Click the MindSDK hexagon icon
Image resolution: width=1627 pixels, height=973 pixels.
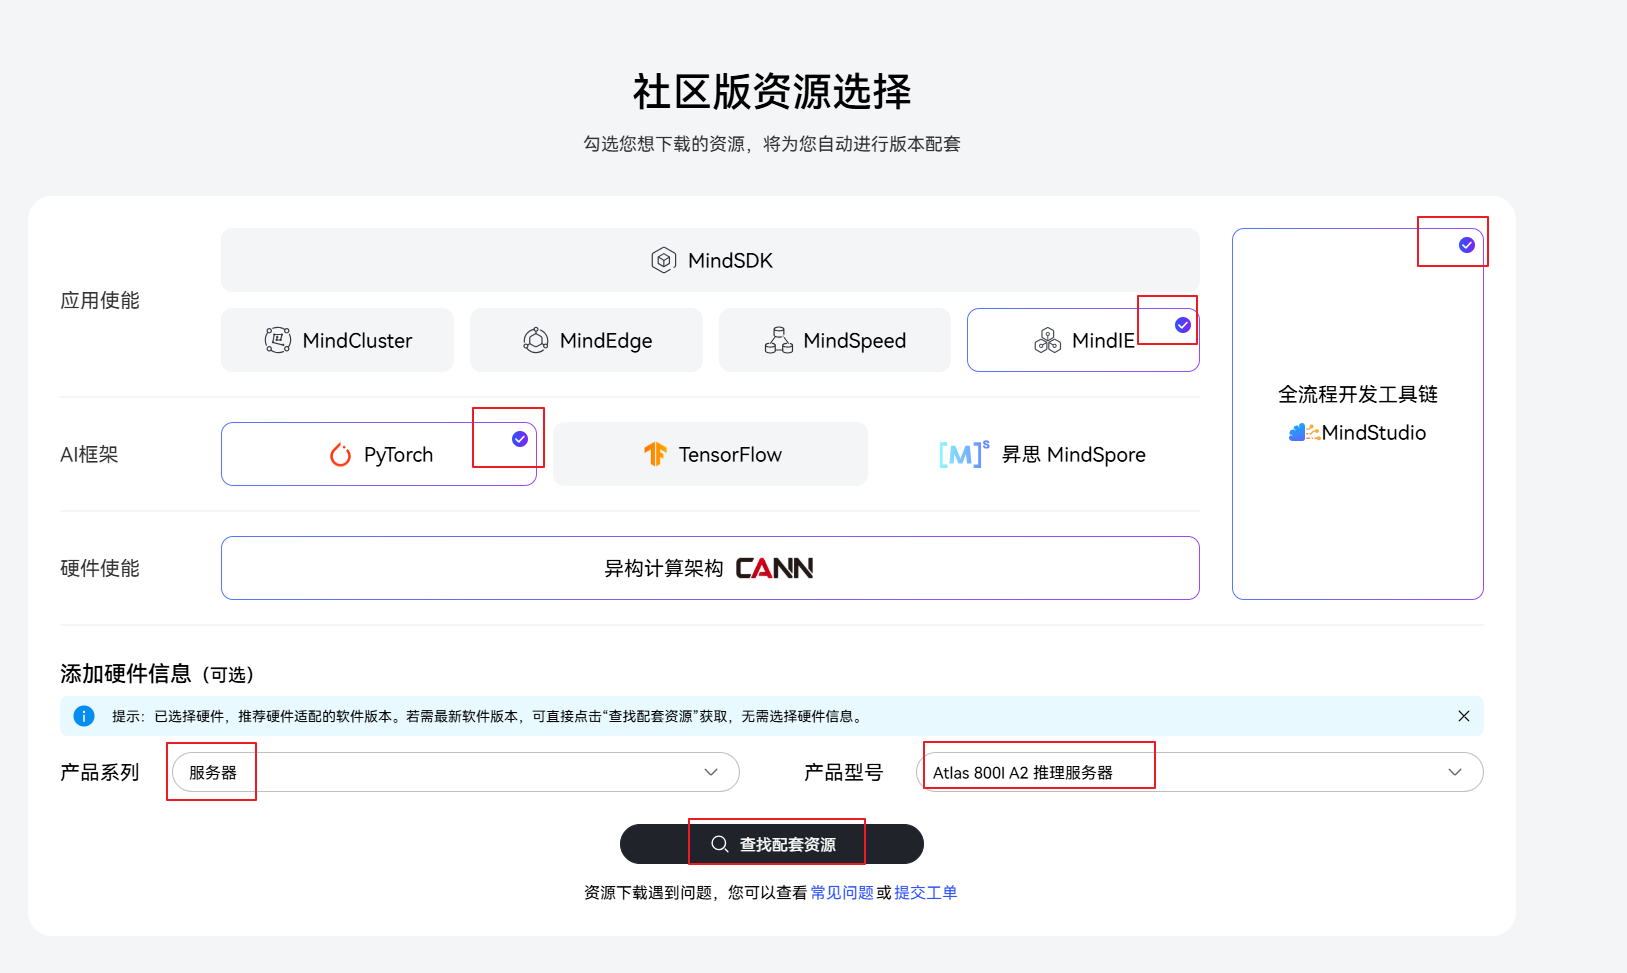(x=663, y=260)
